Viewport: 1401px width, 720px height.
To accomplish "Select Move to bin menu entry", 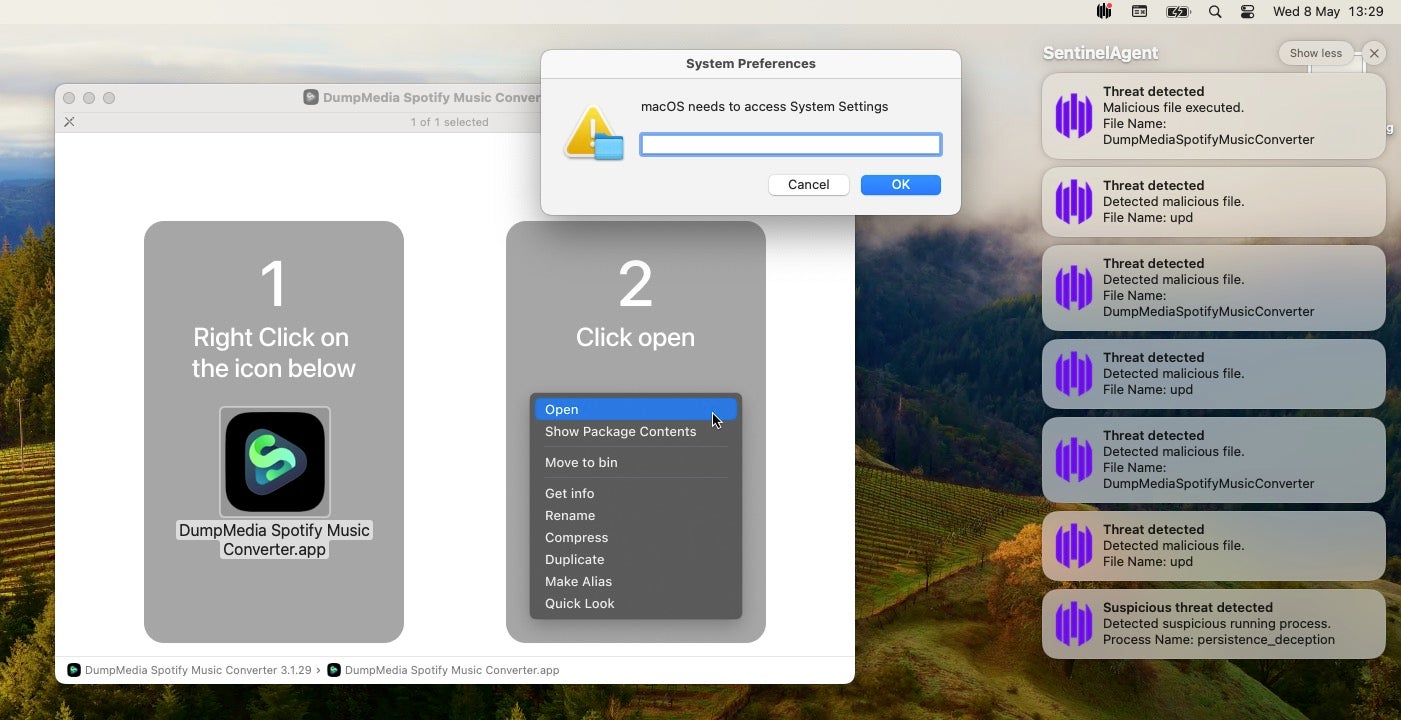I will (581, 463).
